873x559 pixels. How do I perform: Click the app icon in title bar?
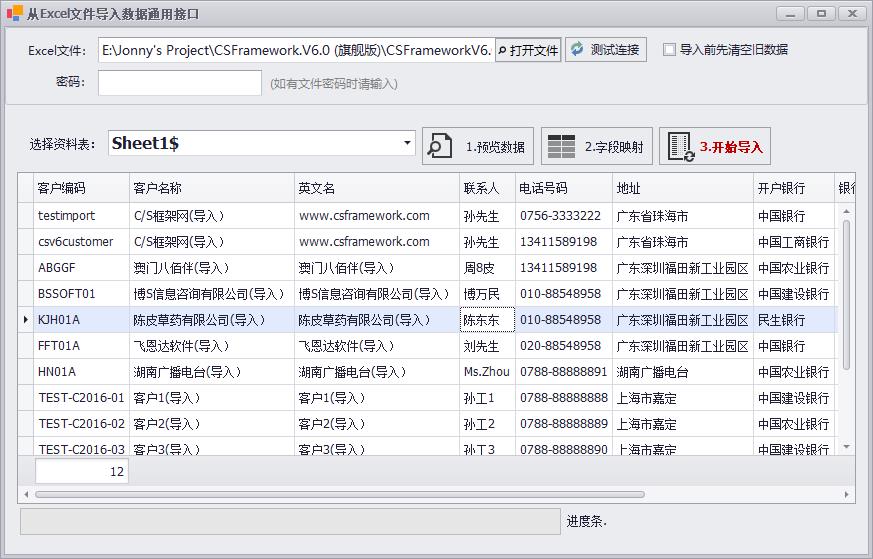(x=14, y=14)
